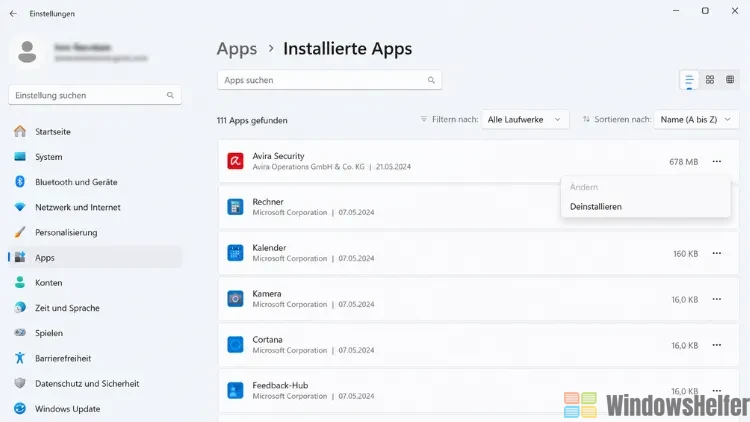Click the Bluetooth icon in sidebar
750x422 pixels.
[x=20, y=182]
